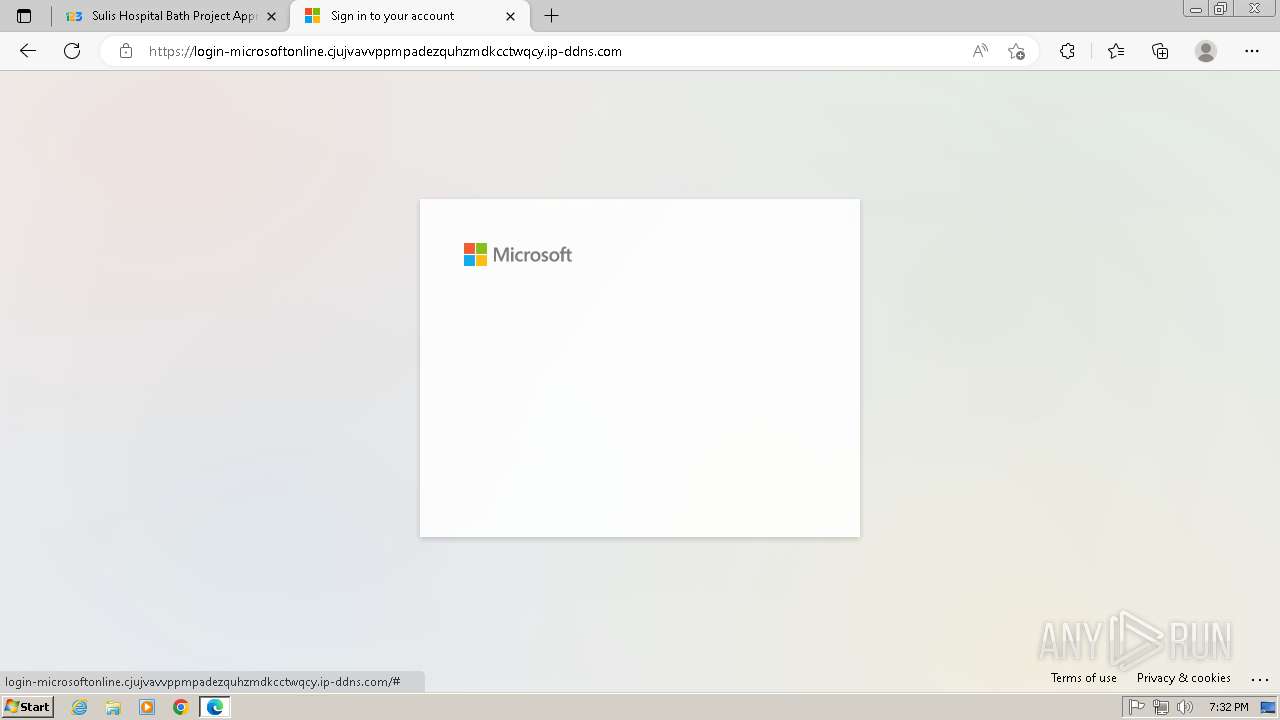Launch the media player taskbar icon

[147, 707]
